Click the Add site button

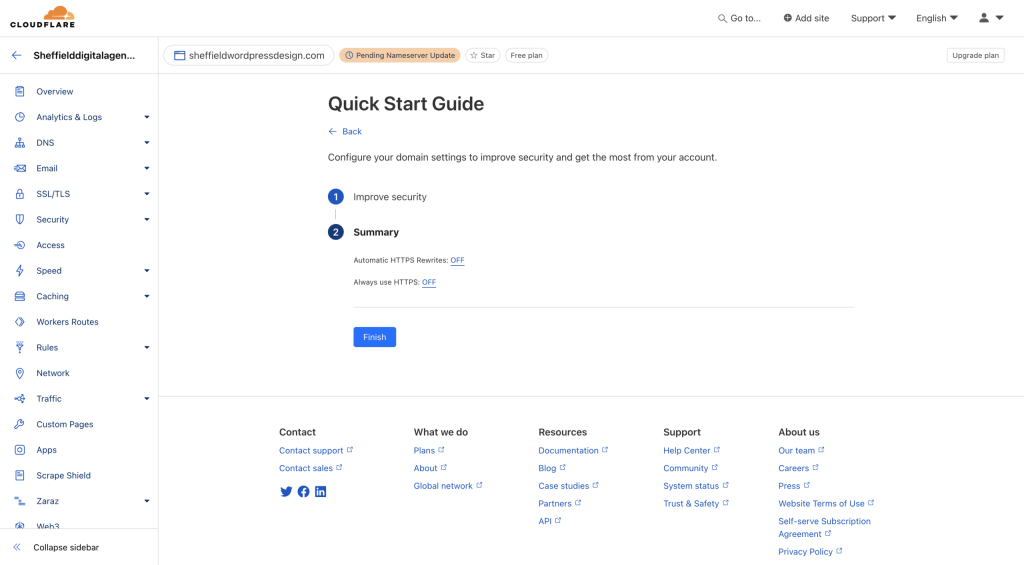click(806, 18)
